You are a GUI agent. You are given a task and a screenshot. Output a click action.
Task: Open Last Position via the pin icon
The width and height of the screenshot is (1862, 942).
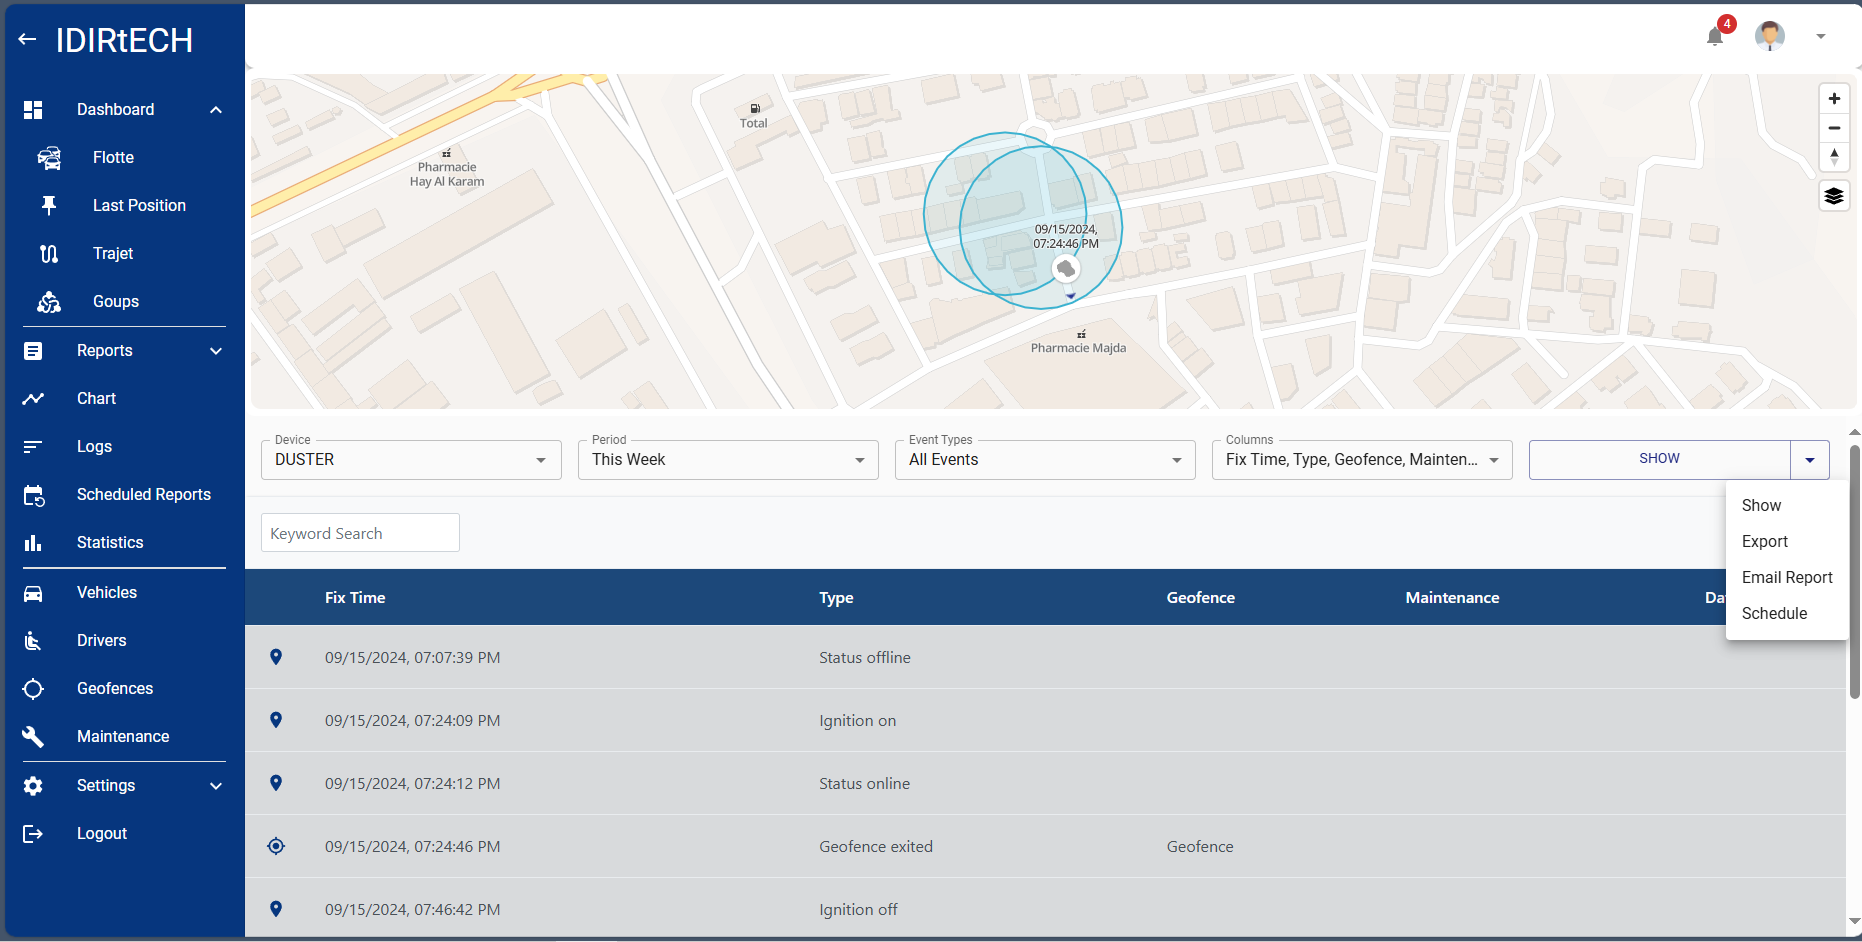point(48,205)
